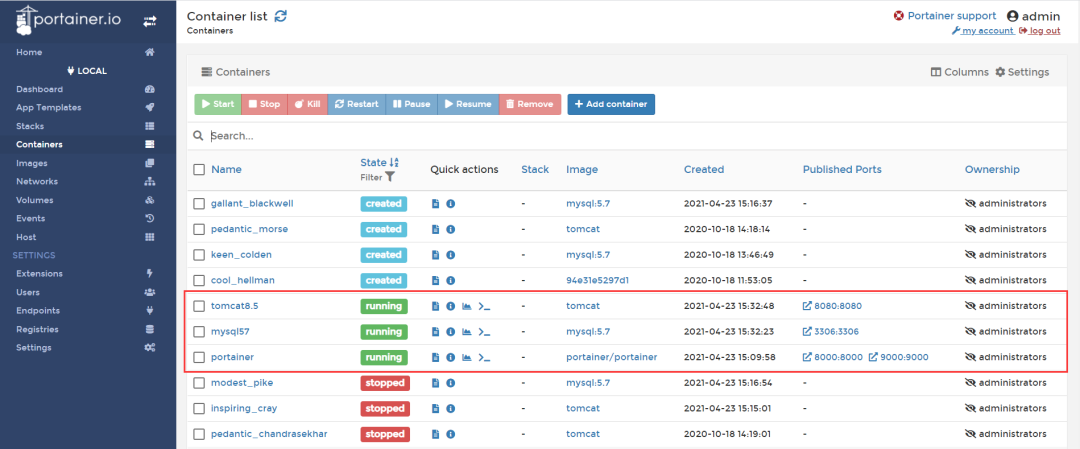Open logs icon for gallant_blackwell
This screenshot has height=449, width=1080.
point(435,204)
